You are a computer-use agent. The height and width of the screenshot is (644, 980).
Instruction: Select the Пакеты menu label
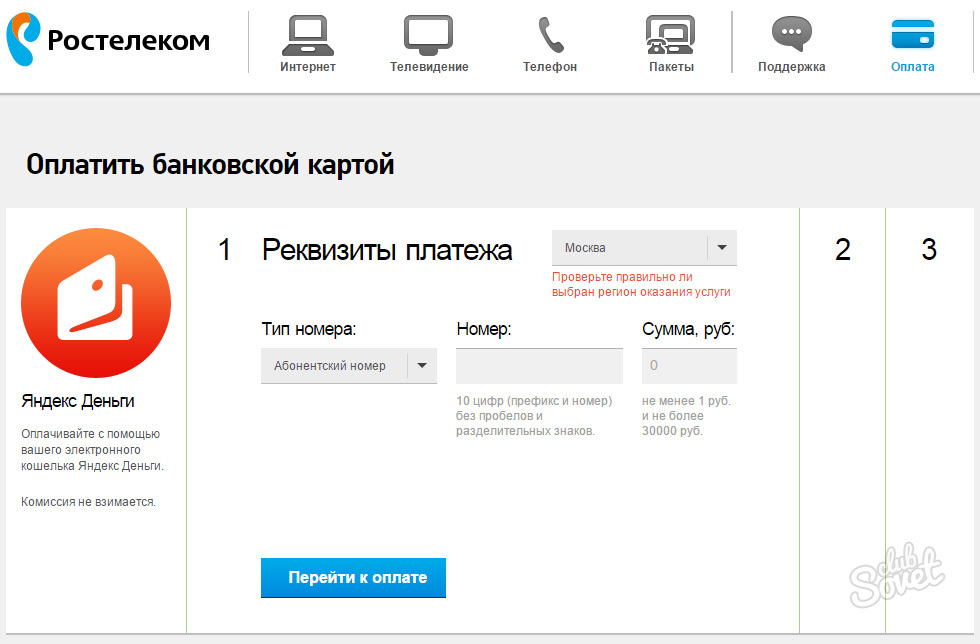[x=671, y=67]
